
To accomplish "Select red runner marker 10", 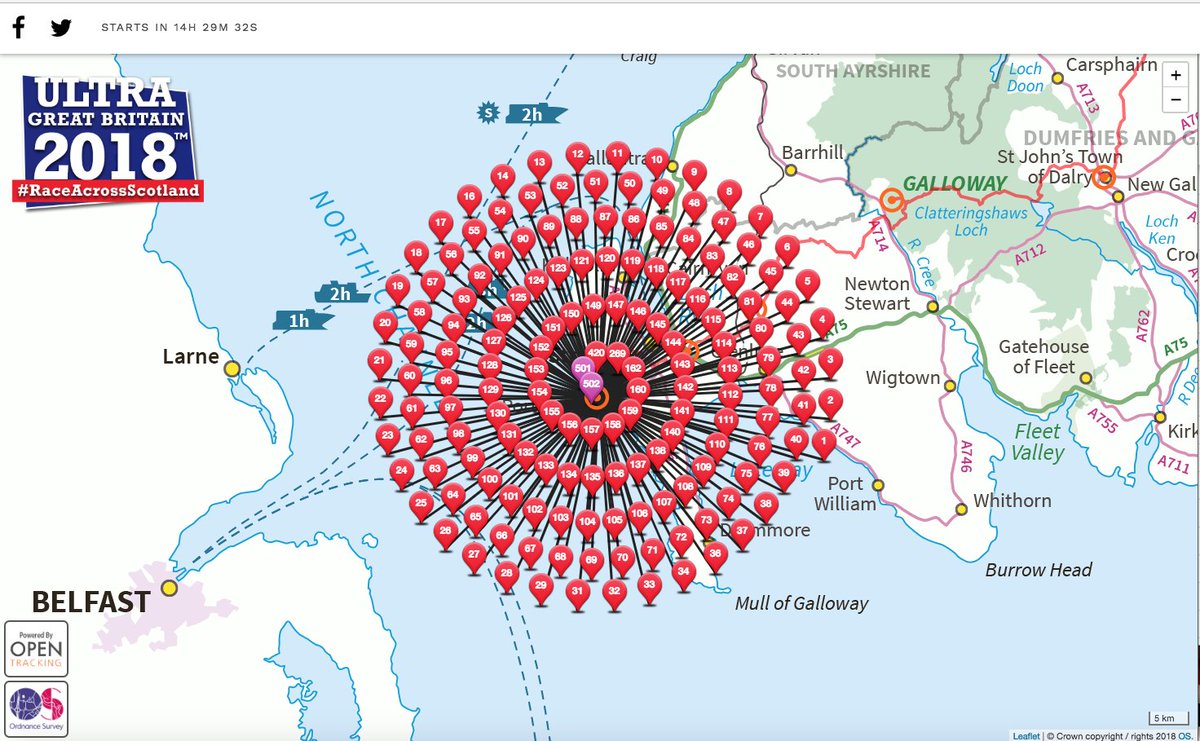I will [x=656, y=162].
